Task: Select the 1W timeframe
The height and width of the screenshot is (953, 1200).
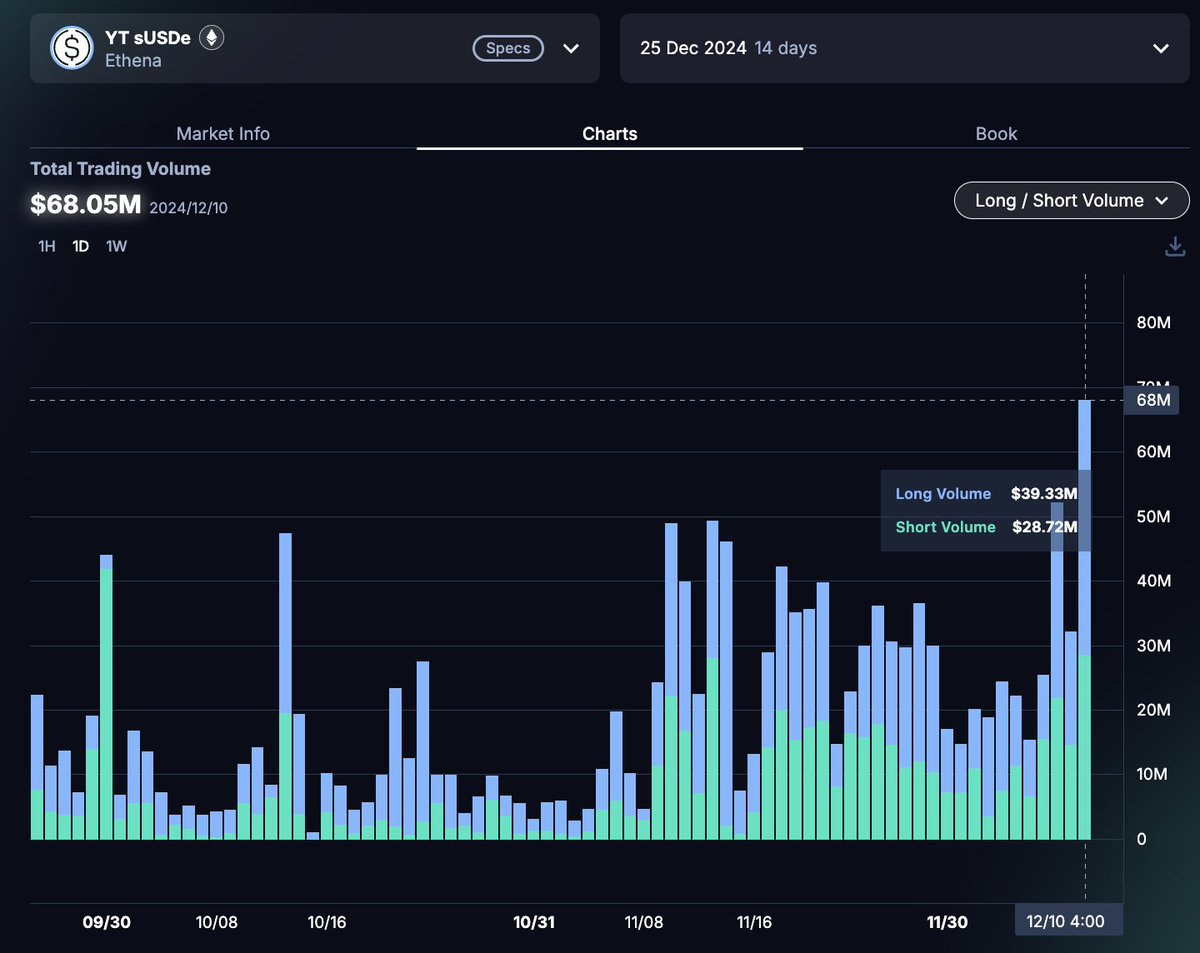Action: point(116,246)
